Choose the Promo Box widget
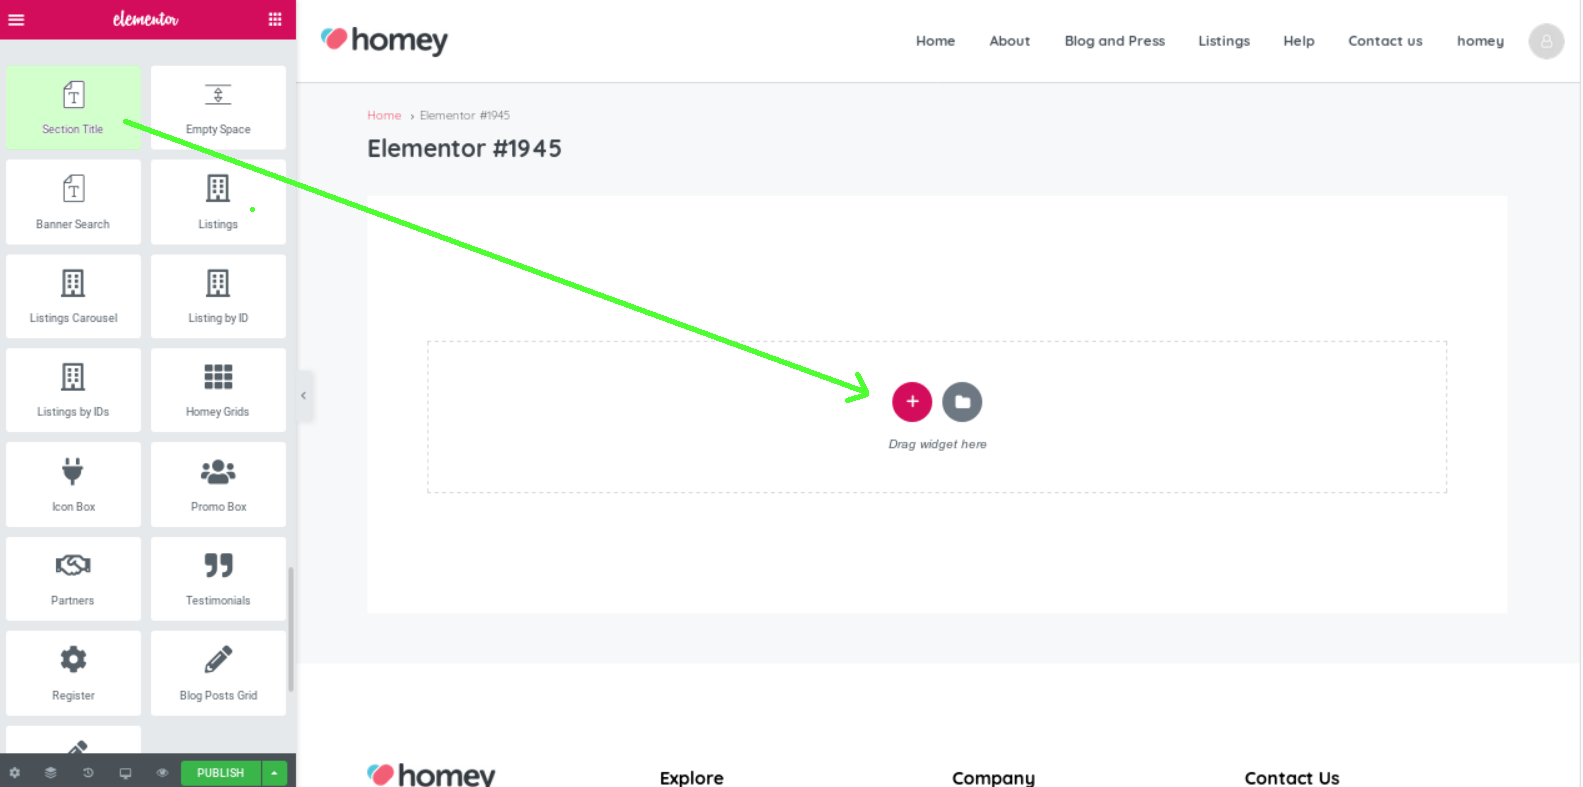This screenshot has height=787, width=1583. point(218,484)
